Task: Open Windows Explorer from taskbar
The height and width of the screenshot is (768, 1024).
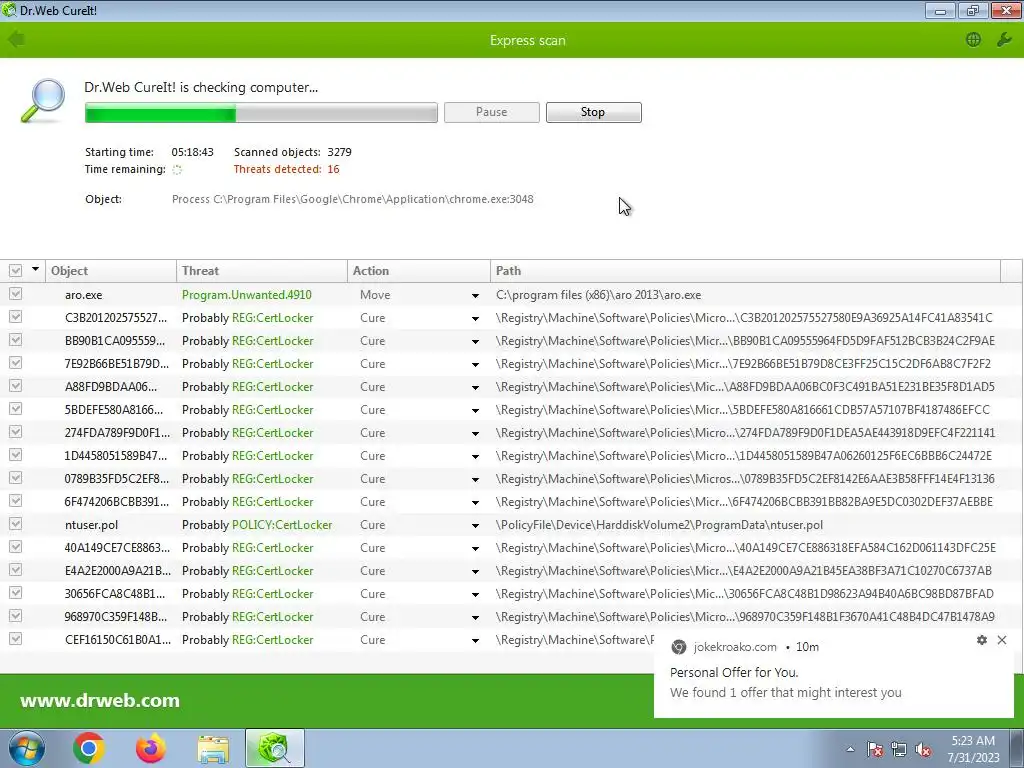Action: 213,748
